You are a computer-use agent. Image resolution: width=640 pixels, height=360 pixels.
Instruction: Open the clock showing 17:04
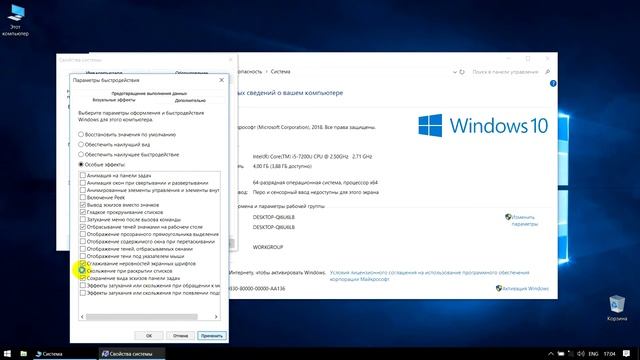(x=609, y=353)
